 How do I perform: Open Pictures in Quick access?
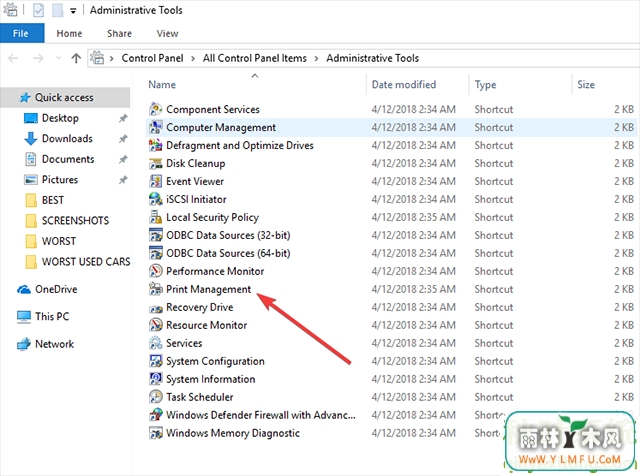[x=60, y=180]
